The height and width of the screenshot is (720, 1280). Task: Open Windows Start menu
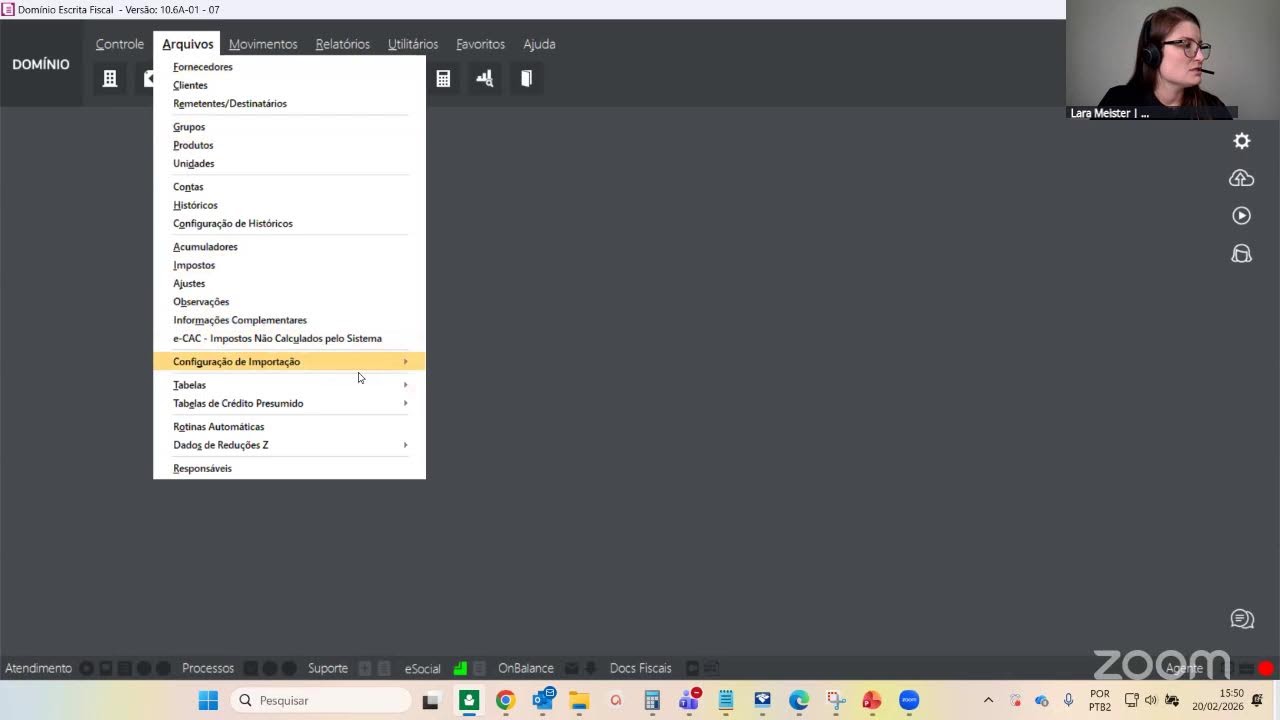208,700
